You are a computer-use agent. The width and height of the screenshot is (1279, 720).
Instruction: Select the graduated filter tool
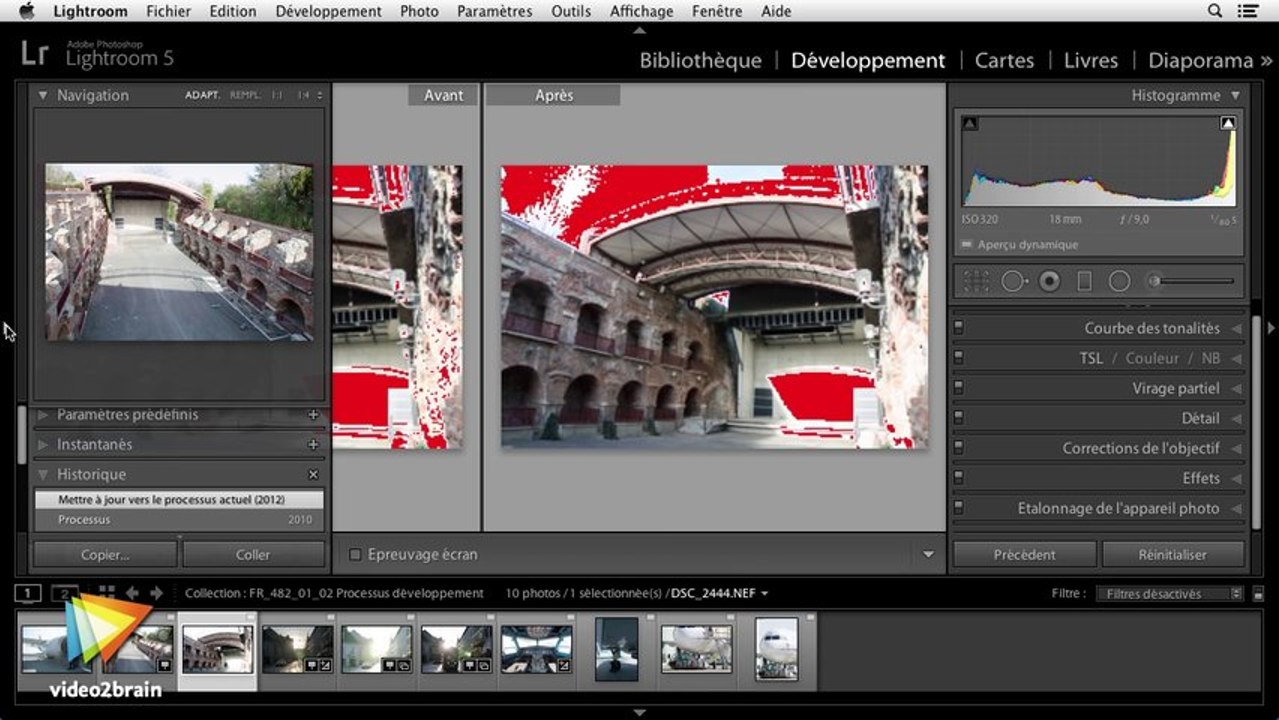click(1084, 281)
